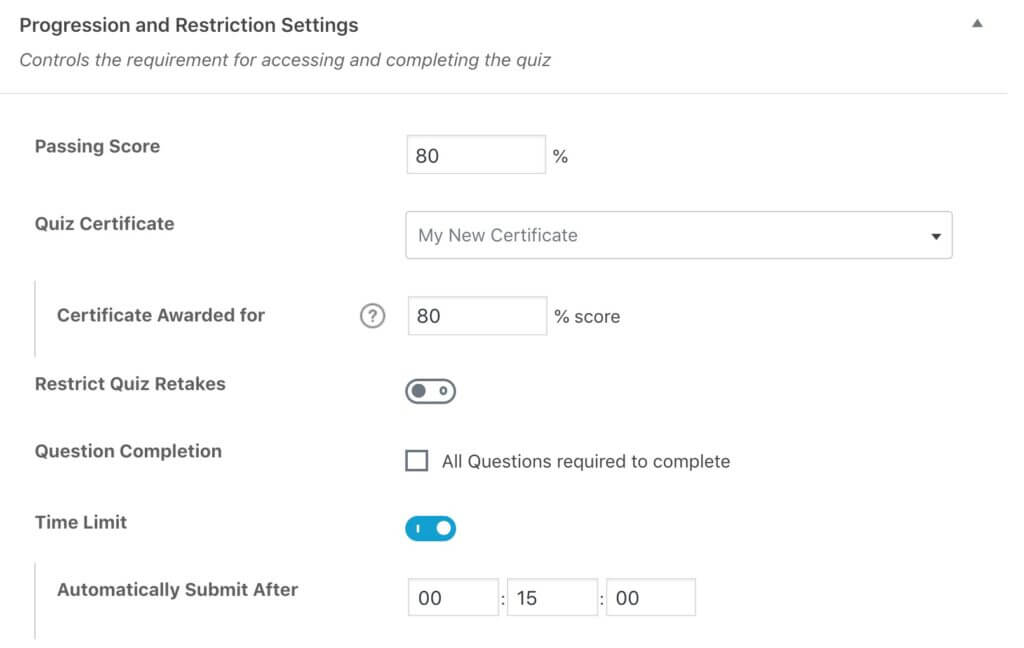
Task: Click the Automatically Submit After label
Action: click(177, 589)
